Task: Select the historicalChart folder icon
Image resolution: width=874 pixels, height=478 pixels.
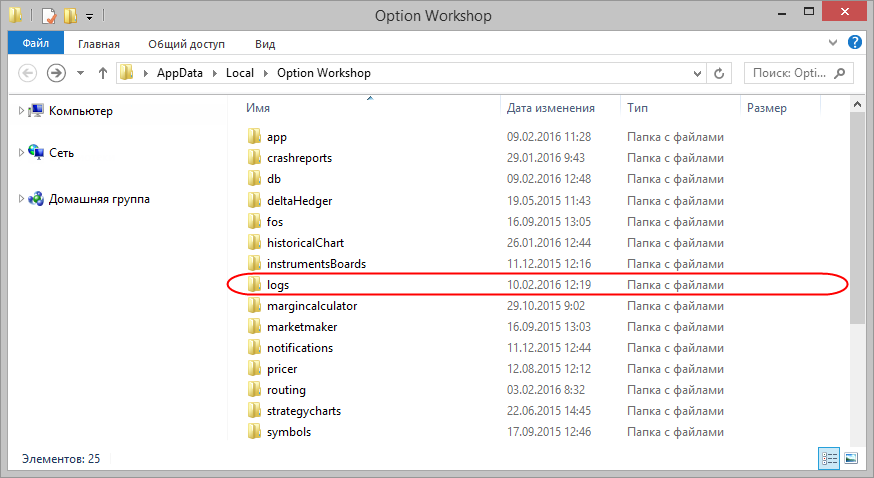Action: [x=254, y=242]
